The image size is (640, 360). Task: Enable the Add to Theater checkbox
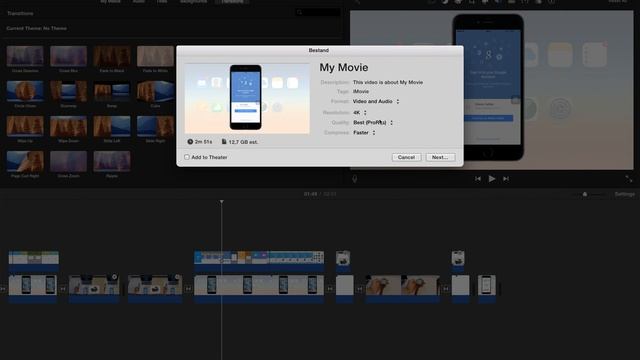click(x=187, y=157)
